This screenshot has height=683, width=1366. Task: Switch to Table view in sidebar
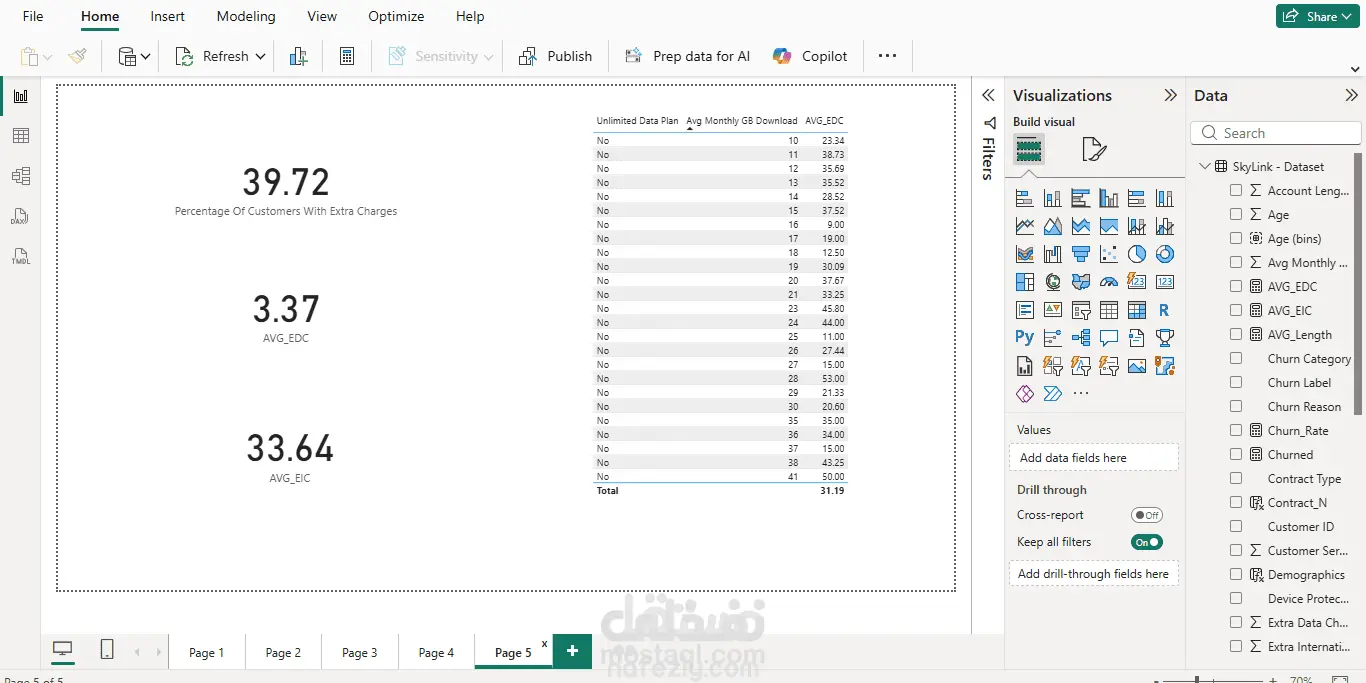(20, 136)
